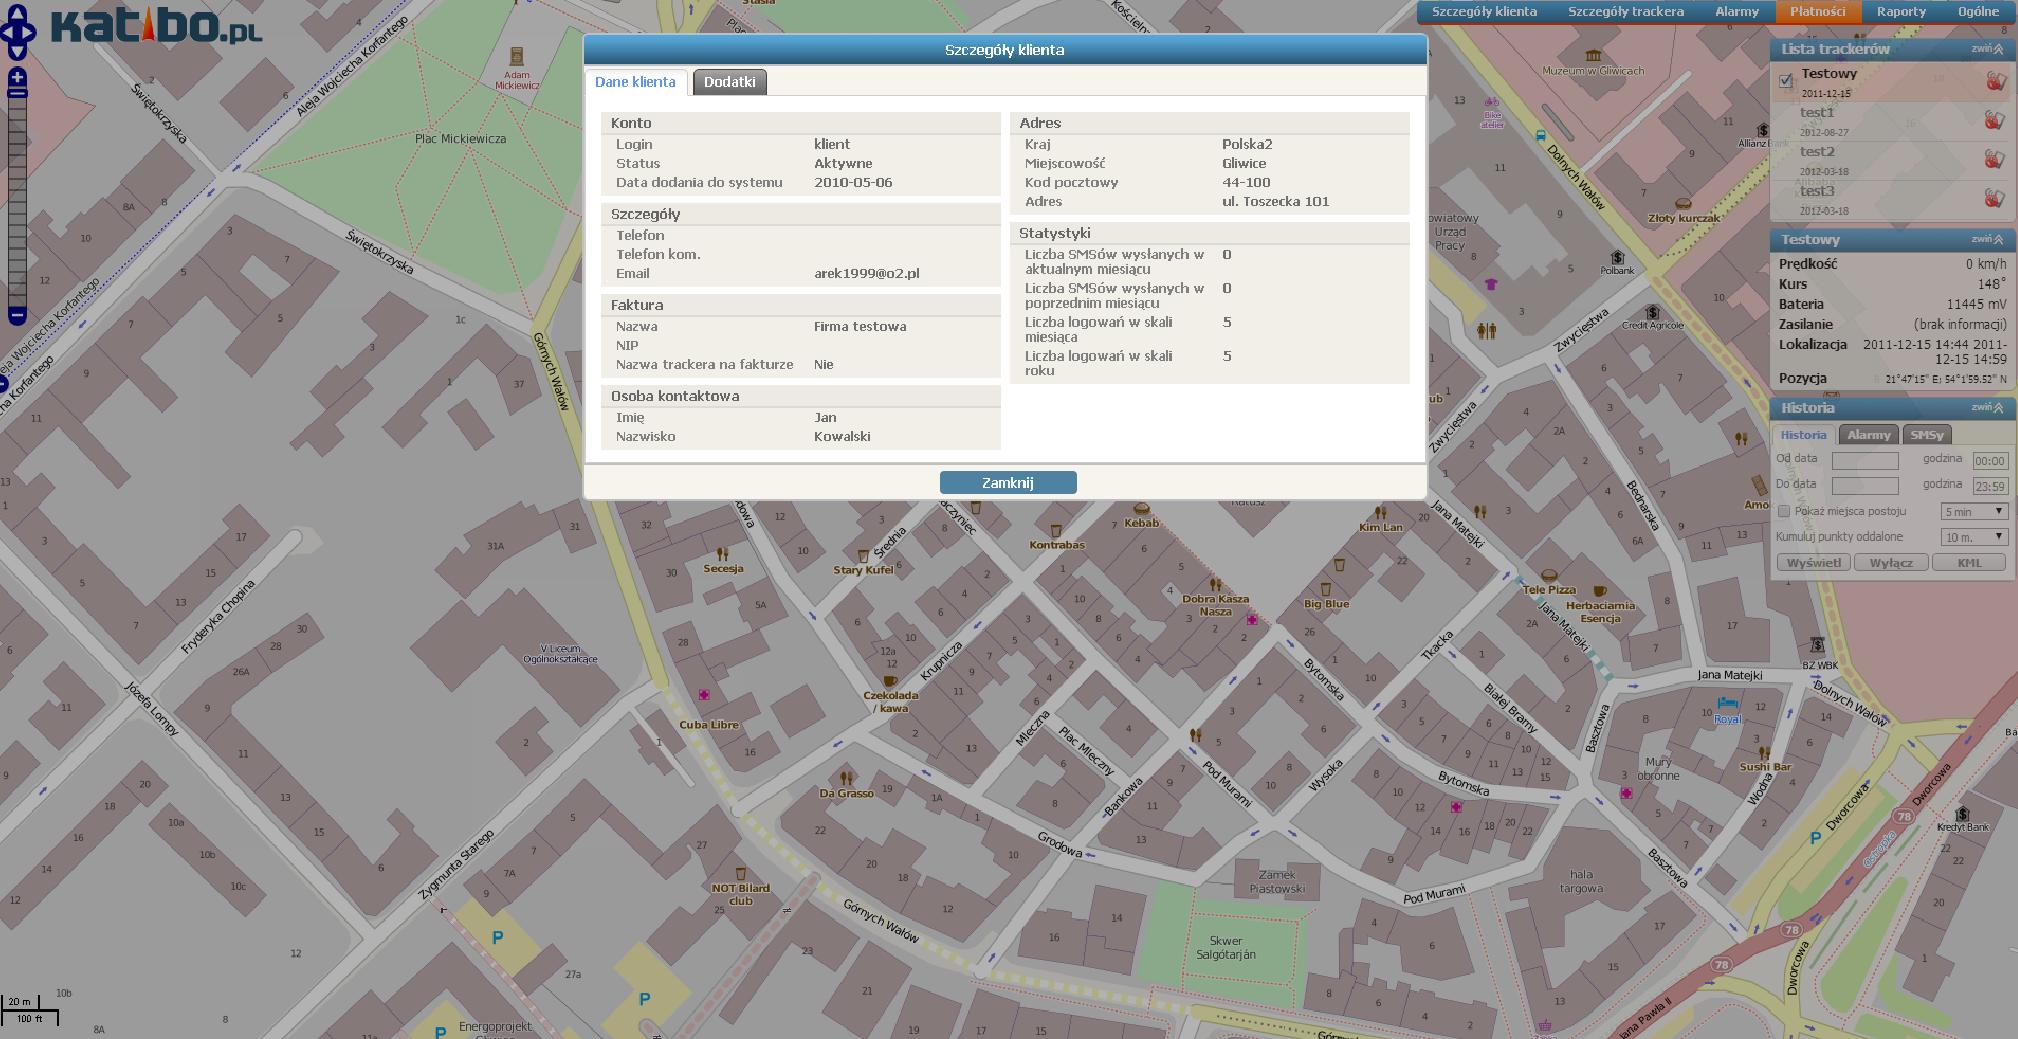Open the Raporty menu item
The height and width of the screenshot is (1039, 2018).
1901,12
